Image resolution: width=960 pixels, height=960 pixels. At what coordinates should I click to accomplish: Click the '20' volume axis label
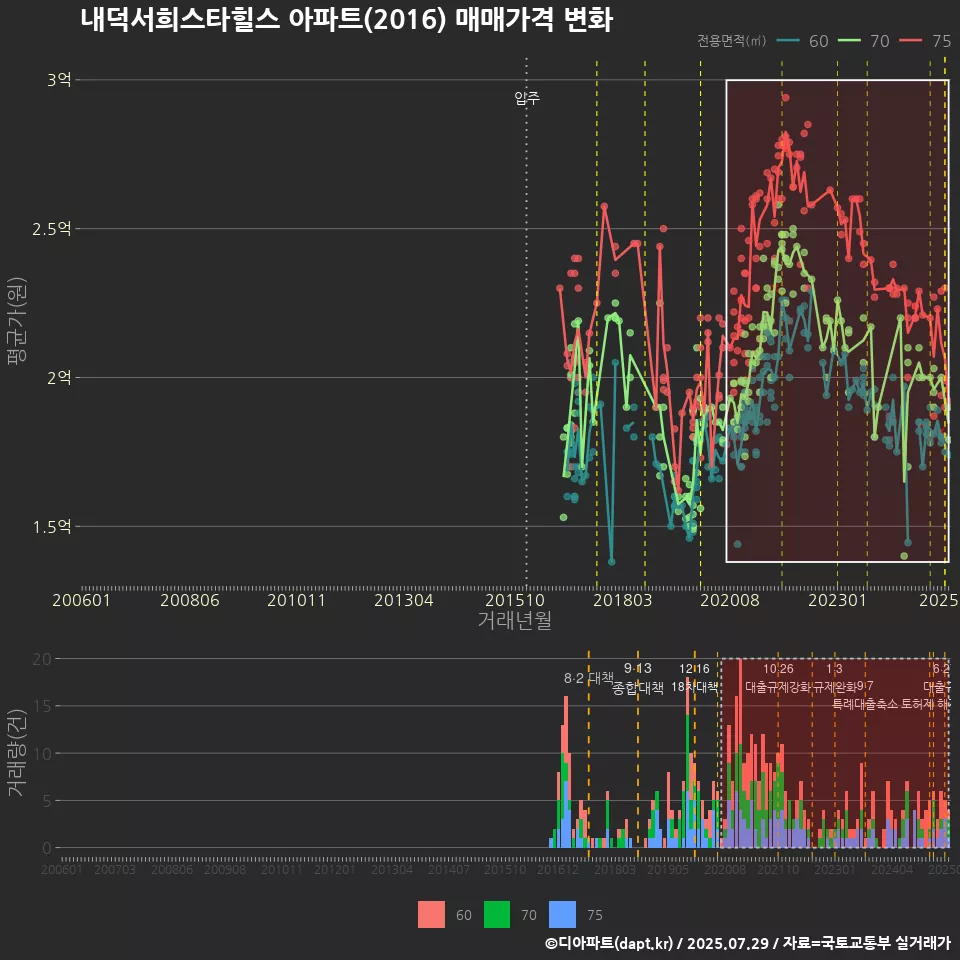coord(42,659)
